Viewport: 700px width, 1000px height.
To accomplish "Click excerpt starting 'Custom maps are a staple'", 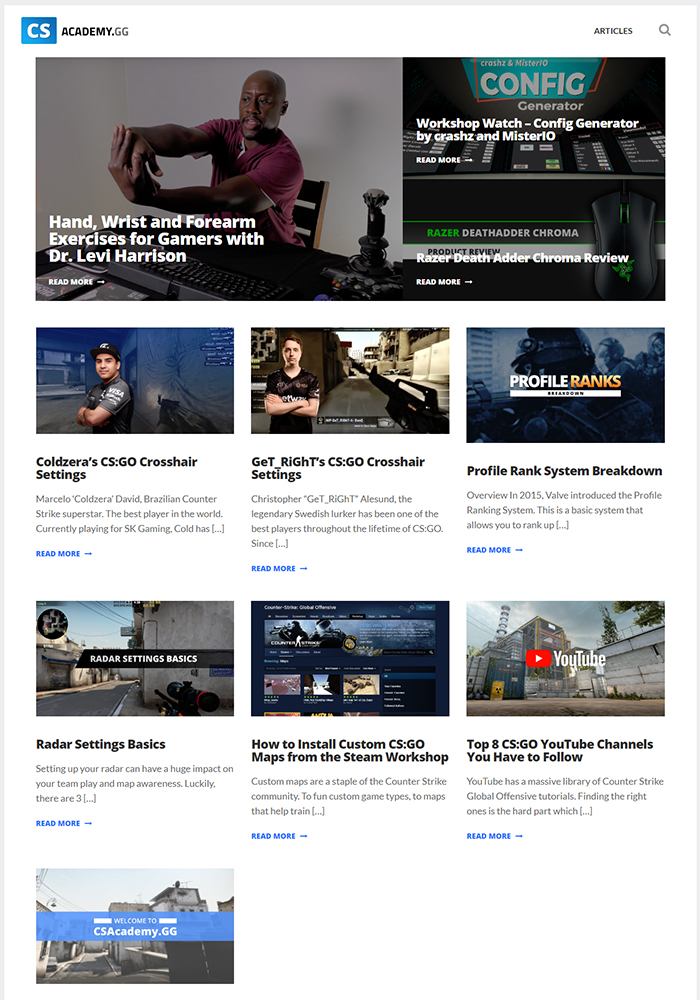I will 349,796.
